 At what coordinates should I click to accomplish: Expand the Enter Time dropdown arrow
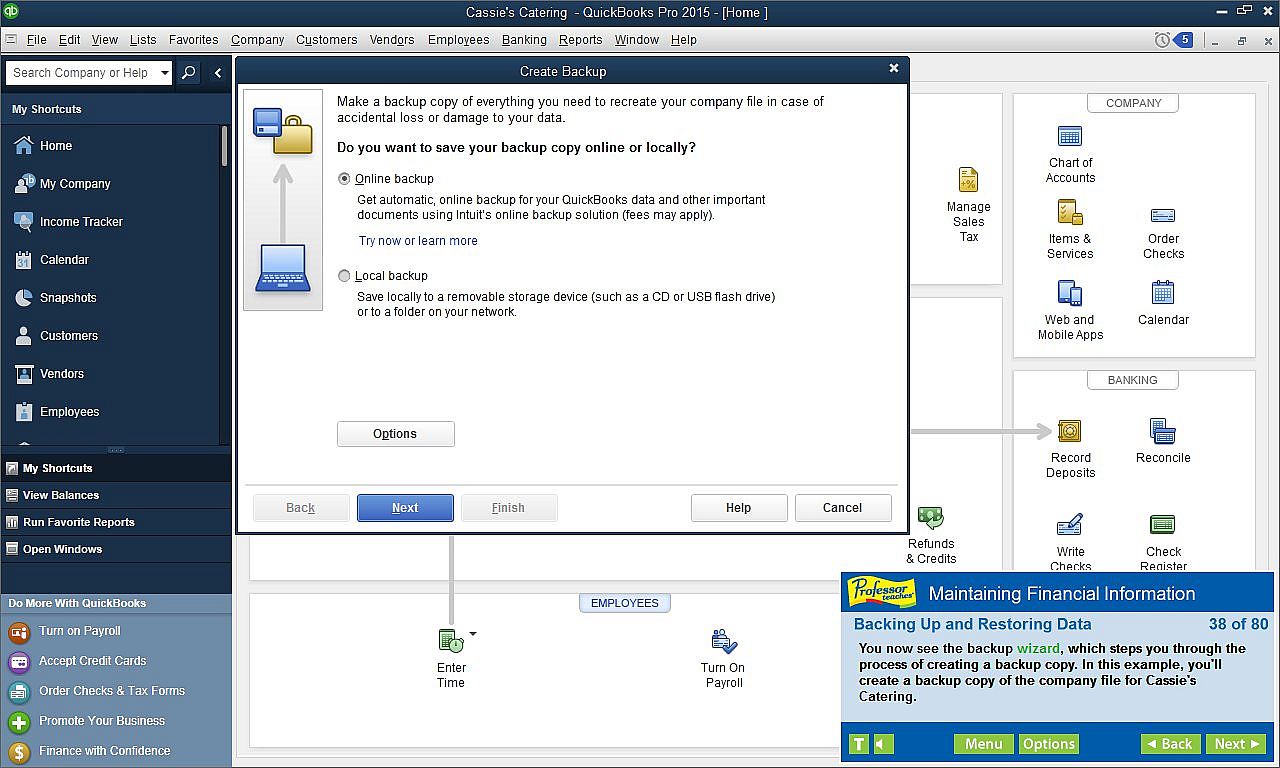473,633
